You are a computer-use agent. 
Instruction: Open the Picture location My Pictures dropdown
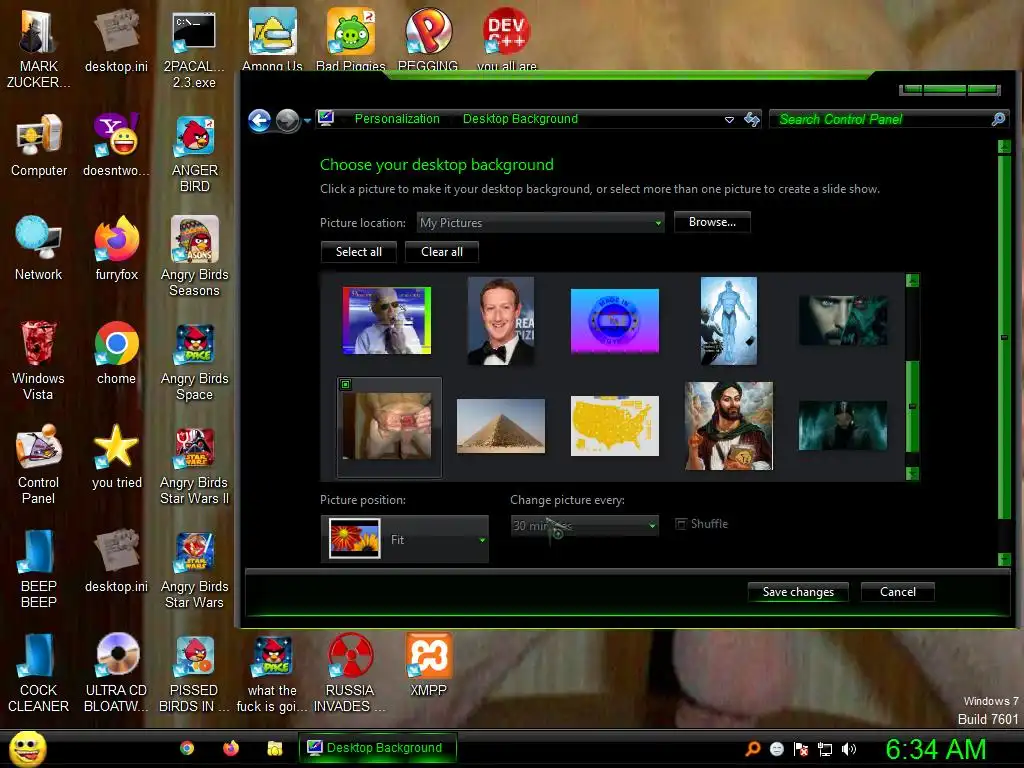(541, 223)
